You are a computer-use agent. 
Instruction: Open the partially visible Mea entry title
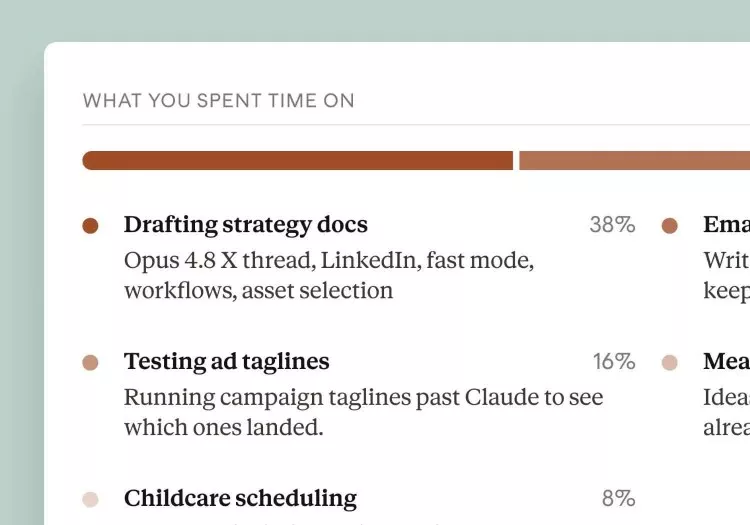pos(727,361)
